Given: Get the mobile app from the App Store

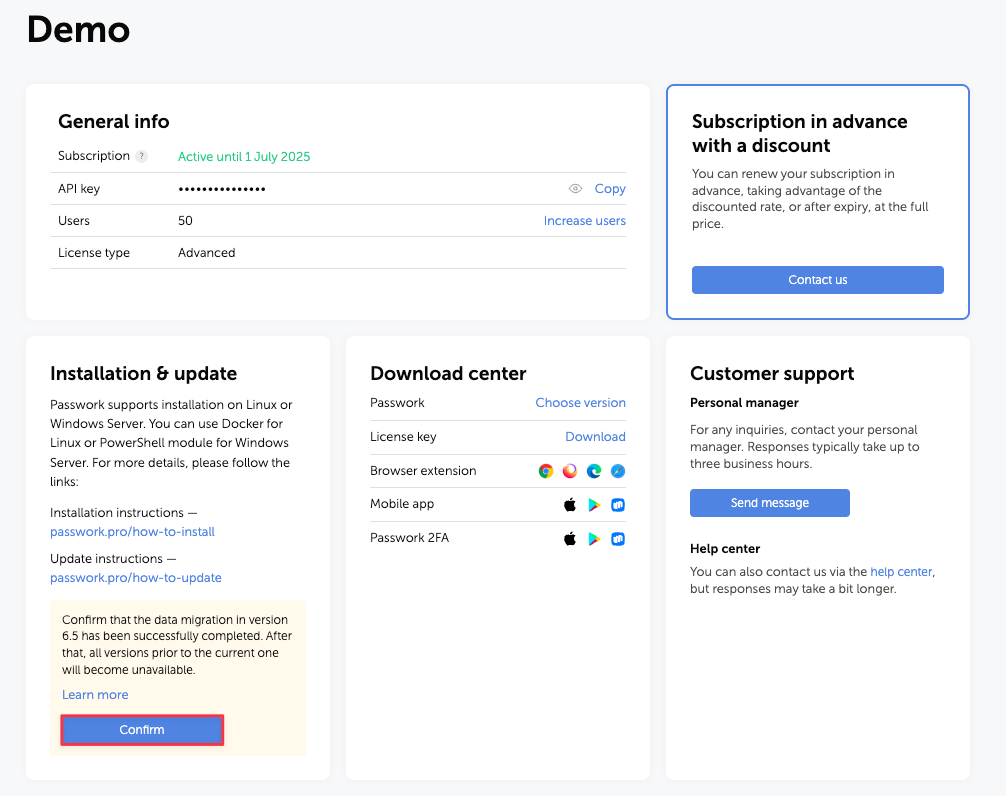Looking at the screenshot, I should (570, 505).
